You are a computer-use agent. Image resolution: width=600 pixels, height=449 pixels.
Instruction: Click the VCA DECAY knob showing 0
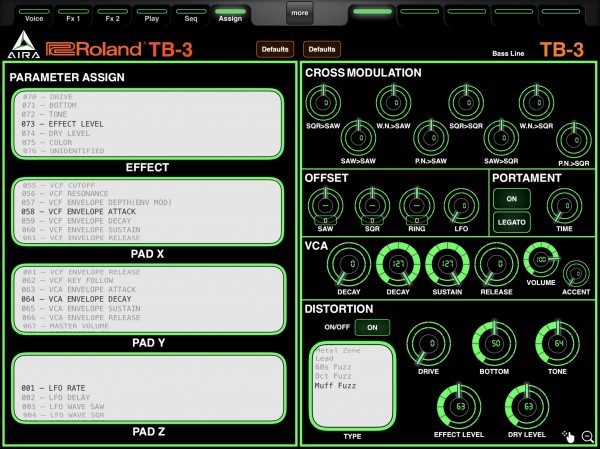click(x=349, y=264)
